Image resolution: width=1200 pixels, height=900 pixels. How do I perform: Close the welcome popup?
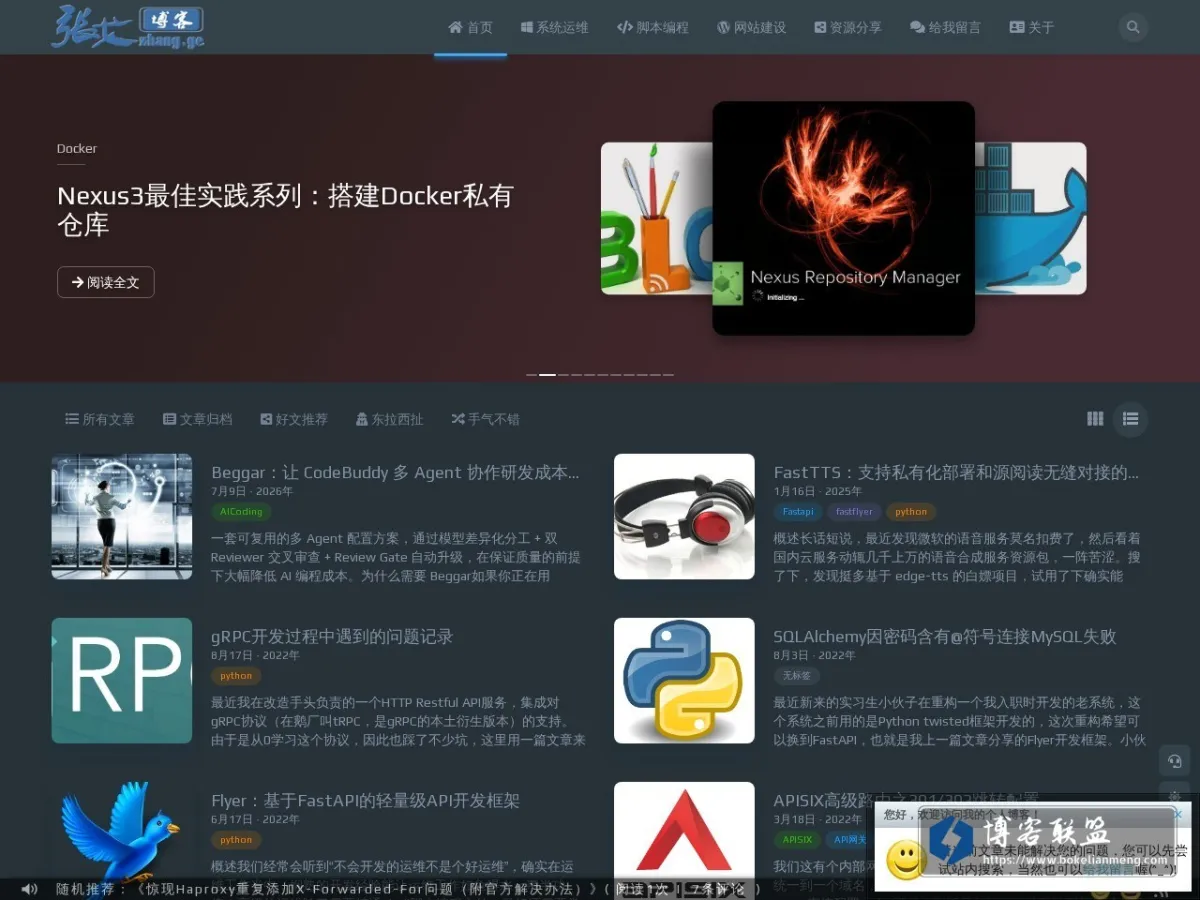click(1178, 814)
